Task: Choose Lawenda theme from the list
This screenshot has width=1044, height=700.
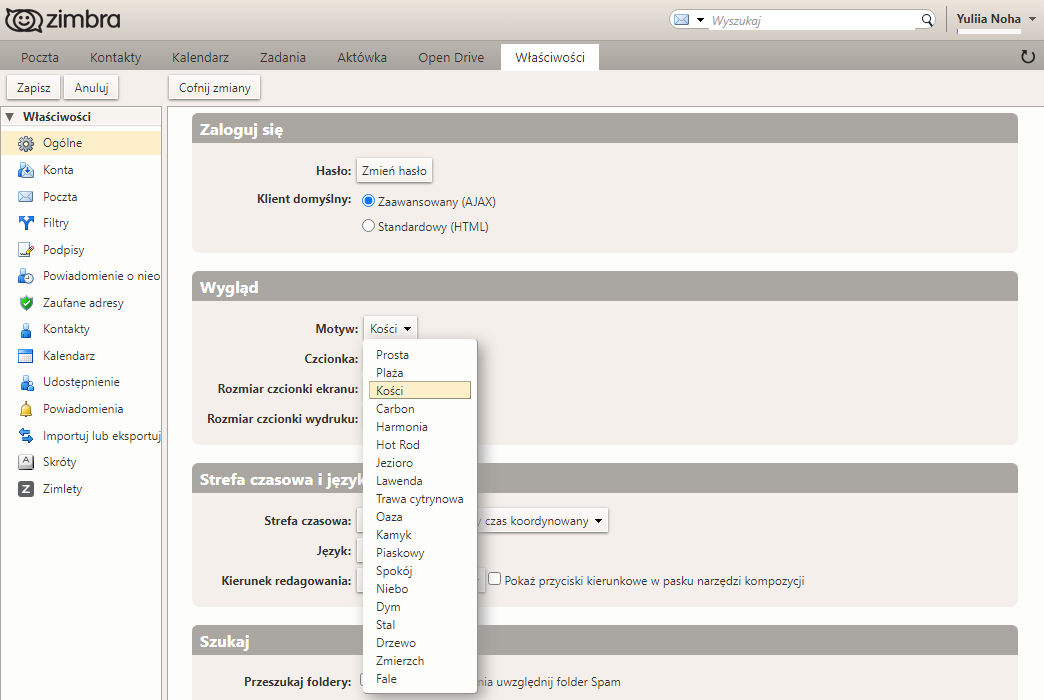Action: pyautogui.click(x=399, y=481)
